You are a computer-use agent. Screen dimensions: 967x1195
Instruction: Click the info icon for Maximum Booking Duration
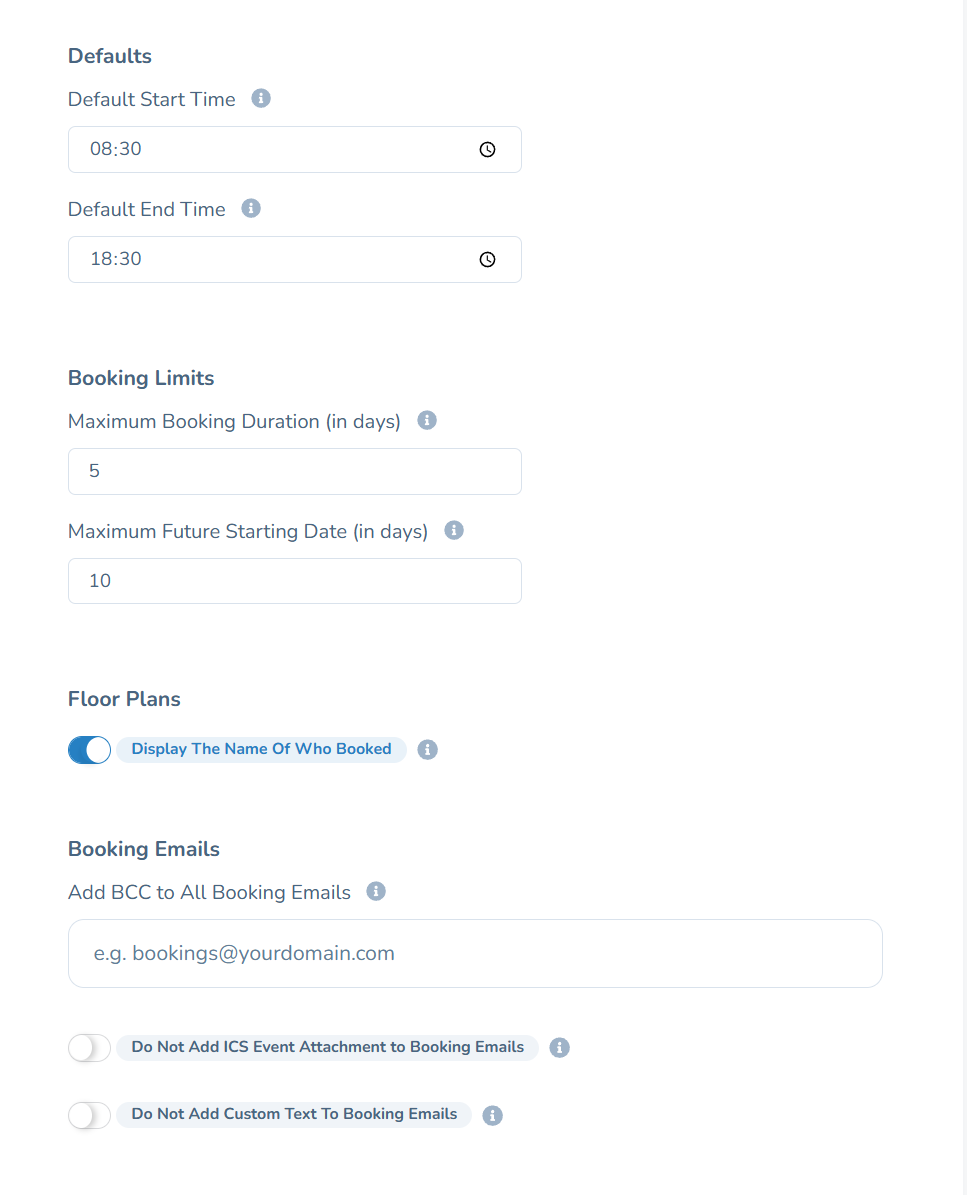click(426, 420)
